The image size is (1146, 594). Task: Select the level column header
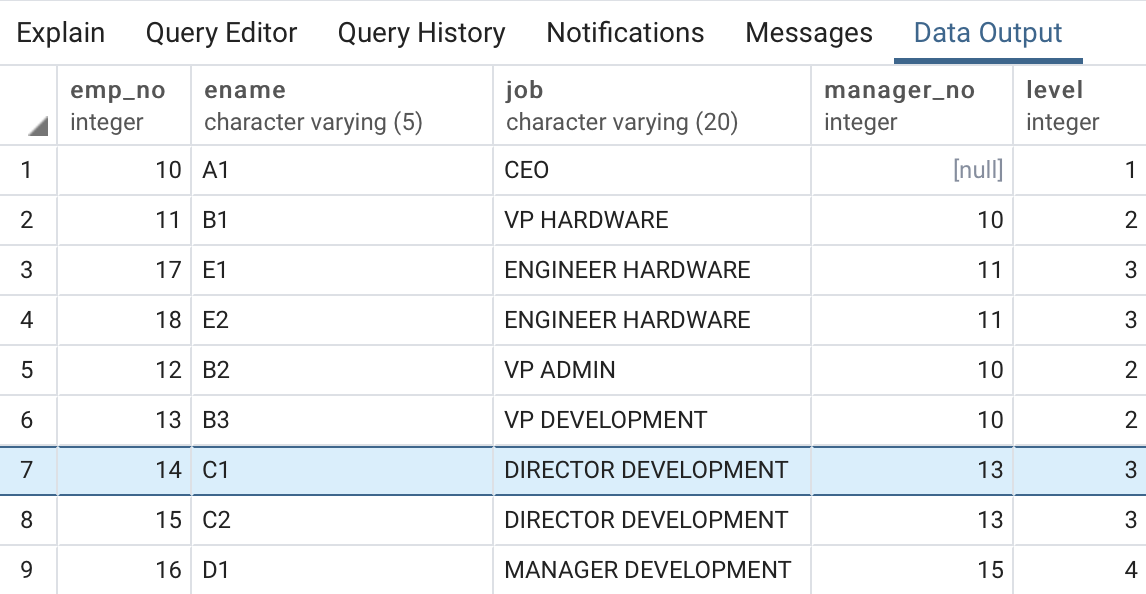pos(1078,106)
